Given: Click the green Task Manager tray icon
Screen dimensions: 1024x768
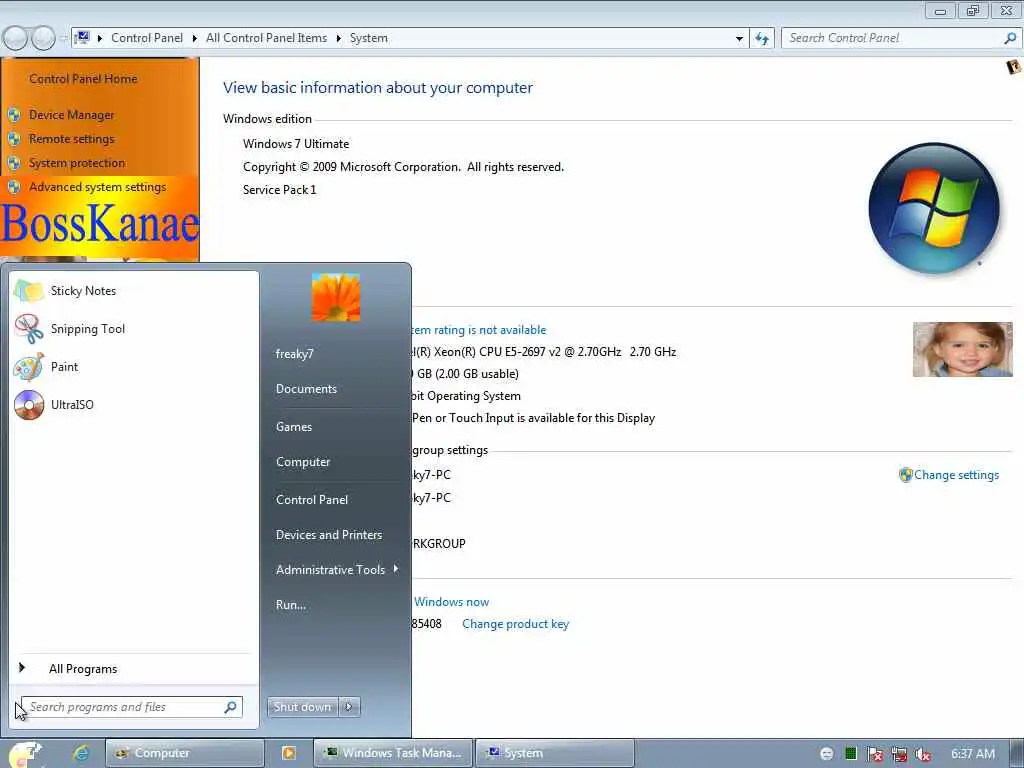Looking at the screenshot, I should point(850,754).
